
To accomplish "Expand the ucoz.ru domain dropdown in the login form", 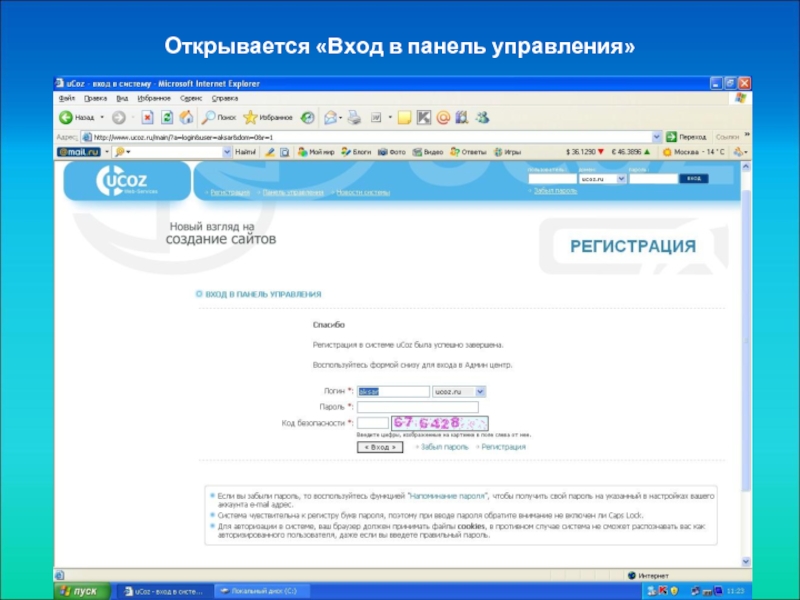I will [x=479, y=392].
